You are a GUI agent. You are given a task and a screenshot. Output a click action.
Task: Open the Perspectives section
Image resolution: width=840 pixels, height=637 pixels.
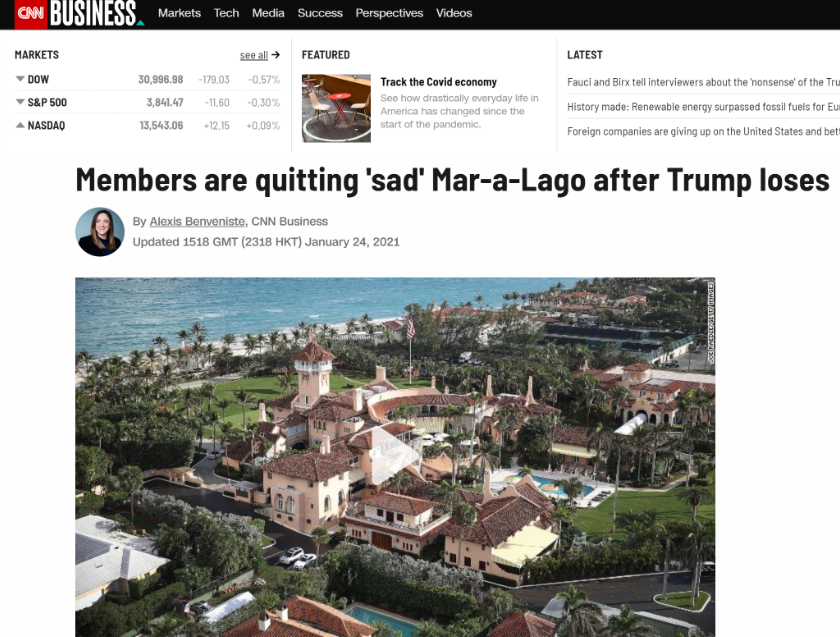389,13
